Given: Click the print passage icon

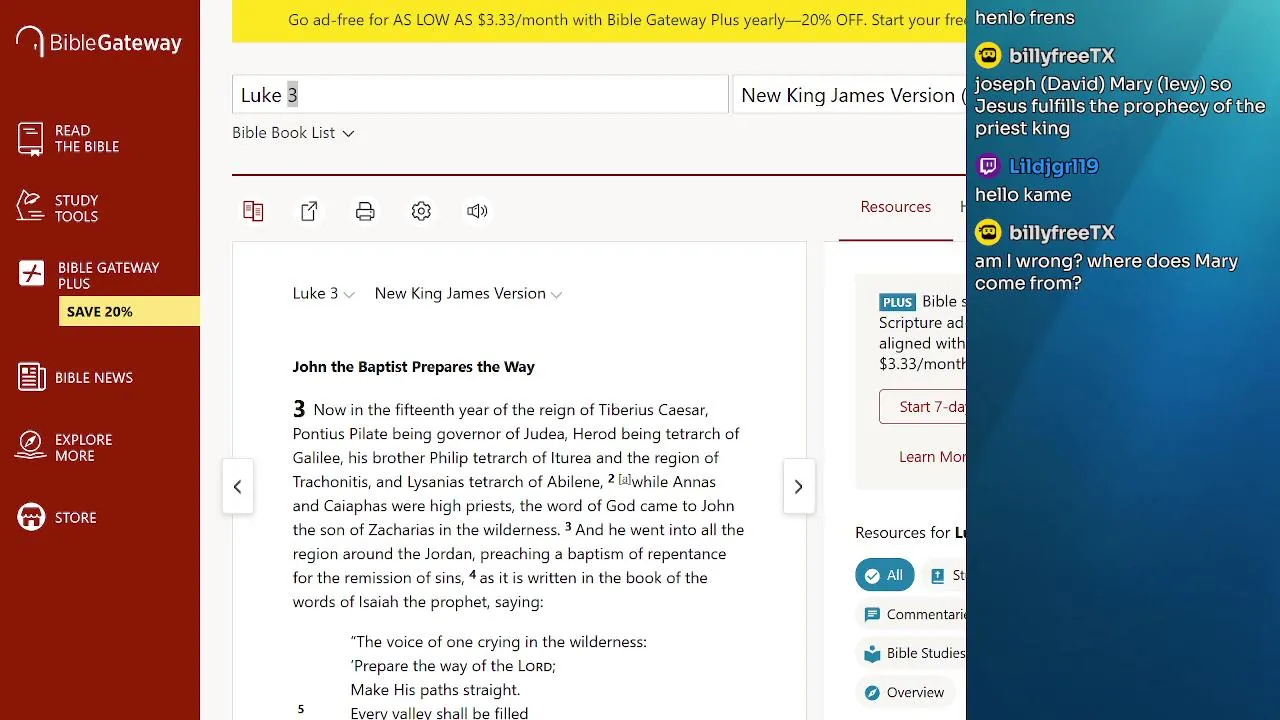Looking at the screenshot, I should (365, 211).
